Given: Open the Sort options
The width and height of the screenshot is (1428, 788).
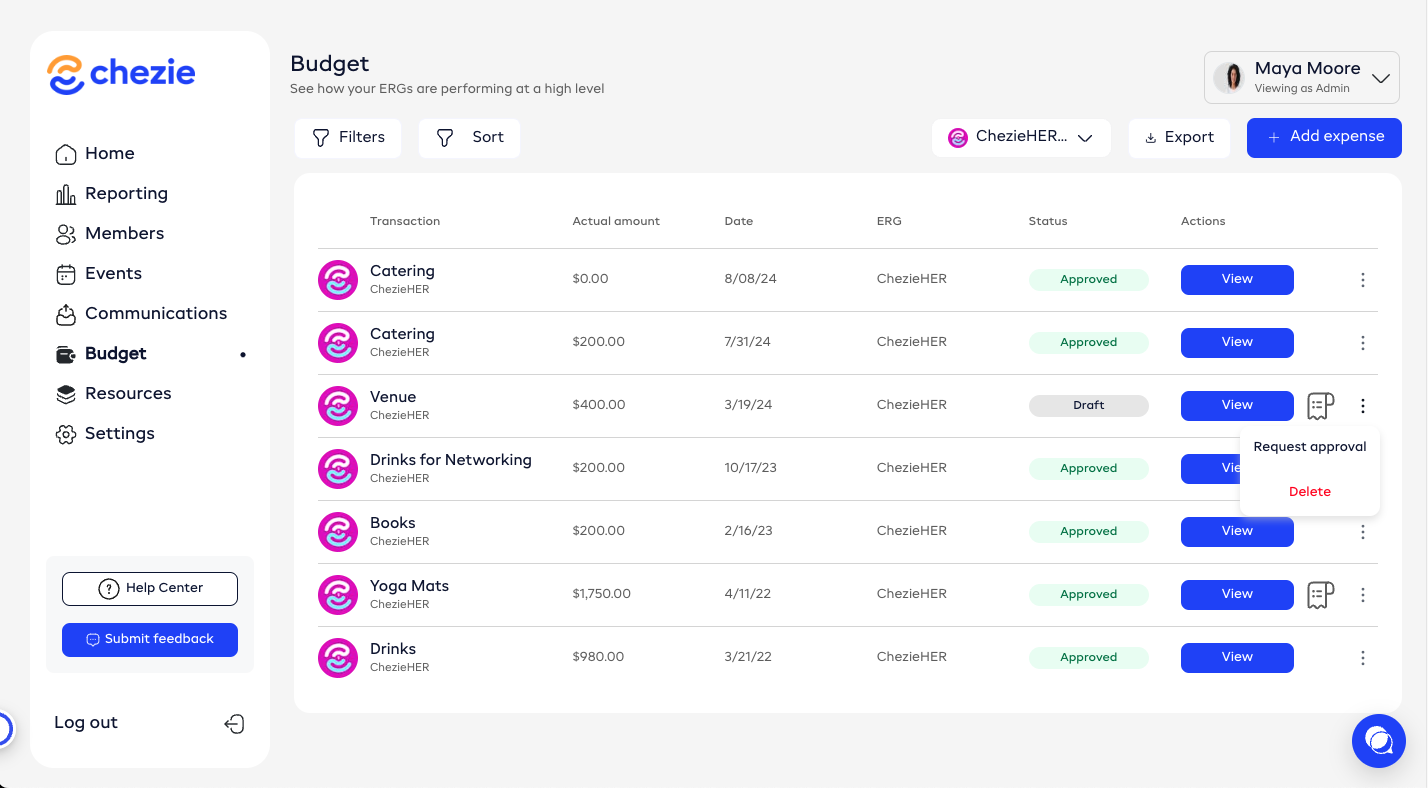Looking at the screenshot, I should pos(469,138).
